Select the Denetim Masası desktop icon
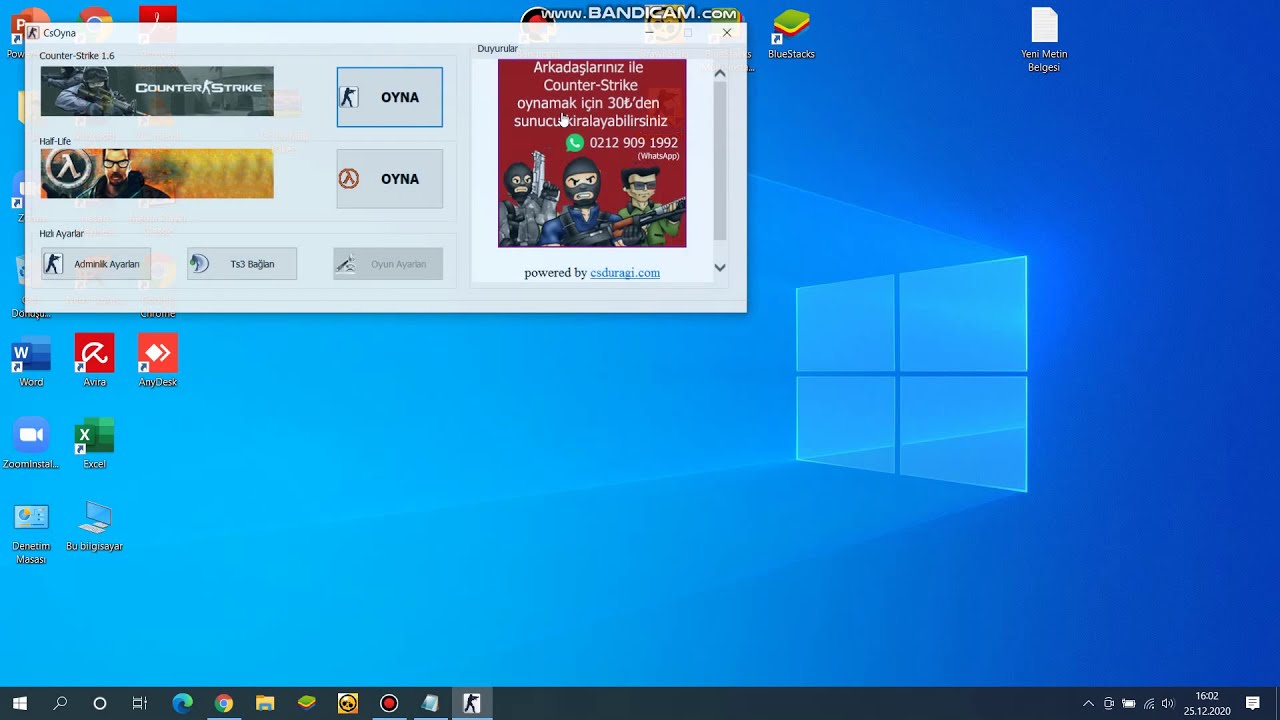Viewport: 1280px width, 720px height. tap(31, 533)
